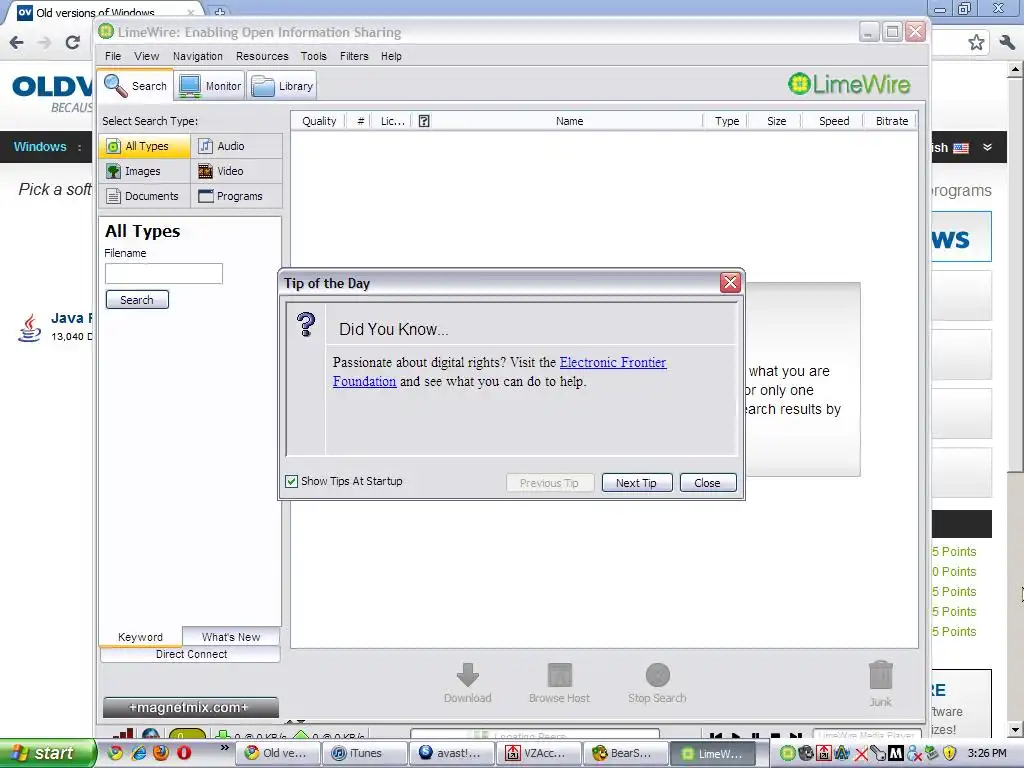Sort results by Speed column
This screenshot has height=768, width=1024.
click(x=834, y=121)
